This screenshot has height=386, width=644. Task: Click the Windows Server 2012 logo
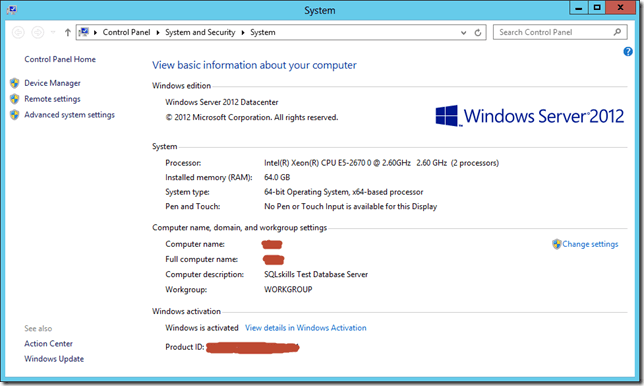tap(529, 116)
